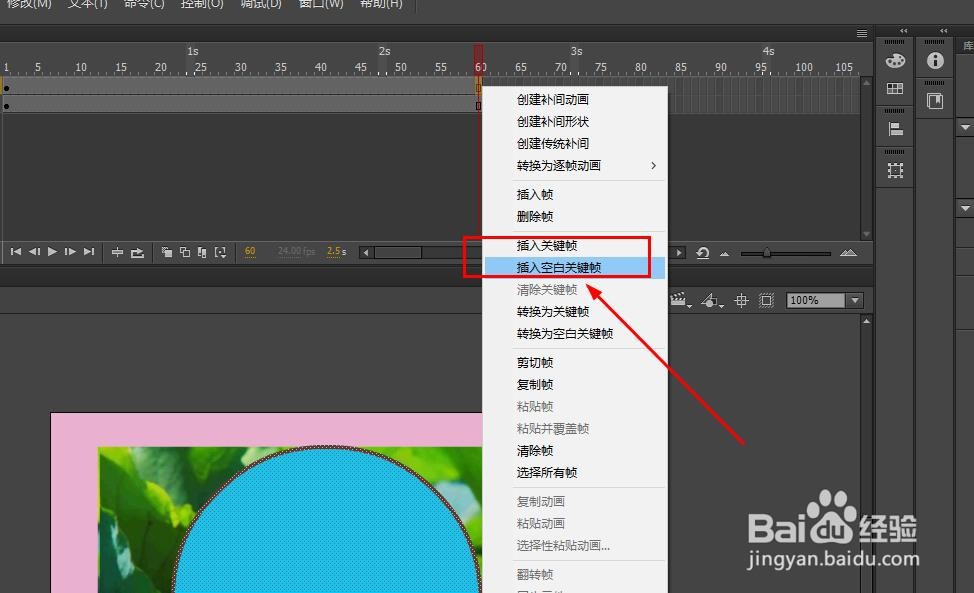Go to last frame
Viewport: 974px width, 593px height.
coord(89,251)
